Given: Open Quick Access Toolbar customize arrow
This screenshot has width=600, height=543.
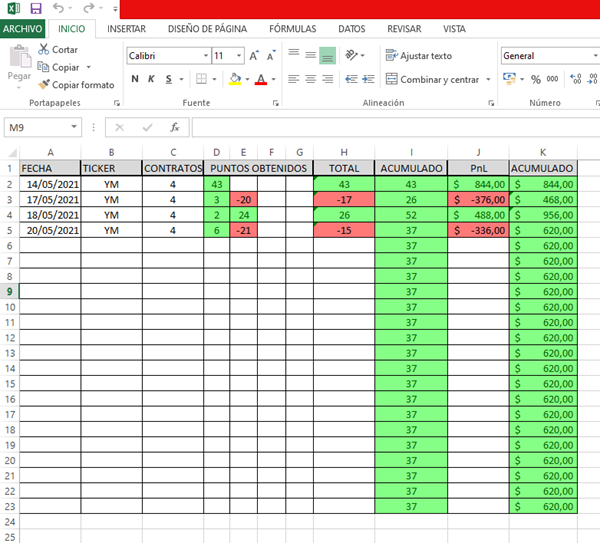Looking at the screenshot, I should coord(115,8).
